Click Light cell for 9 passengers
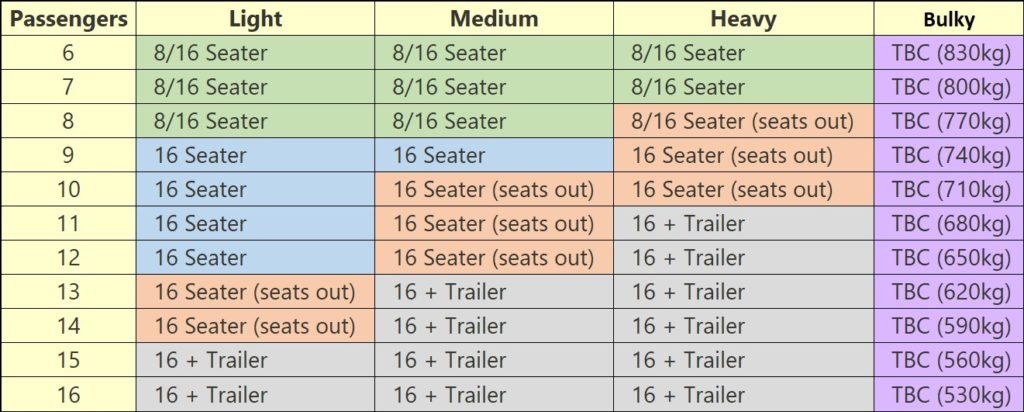The width and height of the screenshot is (1024, 412). tap(256, 155)
